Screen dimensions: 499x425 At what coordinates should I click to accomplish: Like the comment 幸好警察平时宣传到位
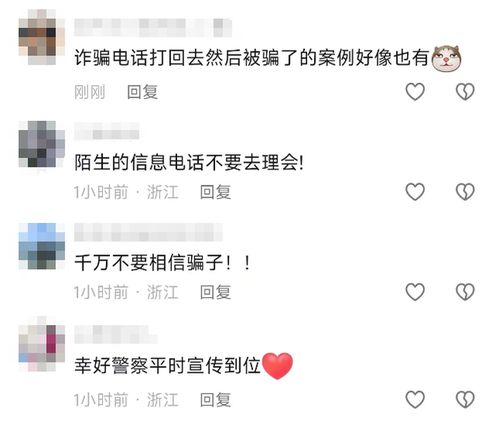point(415,399)
